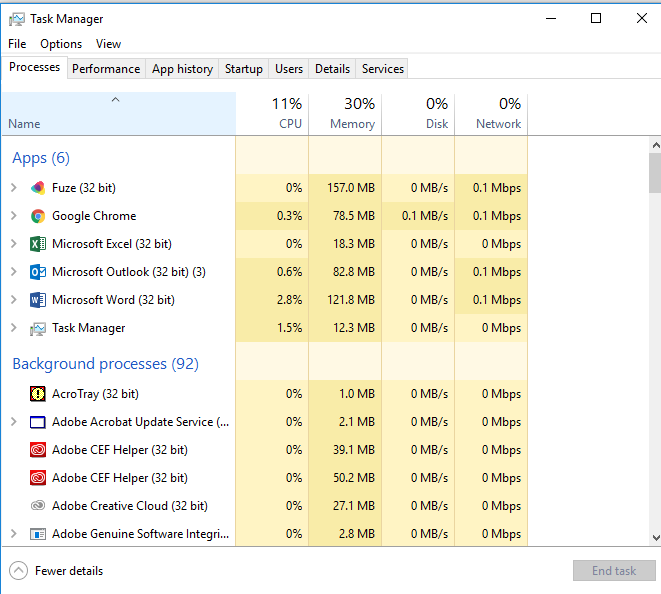Sort processes by the Disk column
Screen dimensions: 661x594
click(418, 114)
